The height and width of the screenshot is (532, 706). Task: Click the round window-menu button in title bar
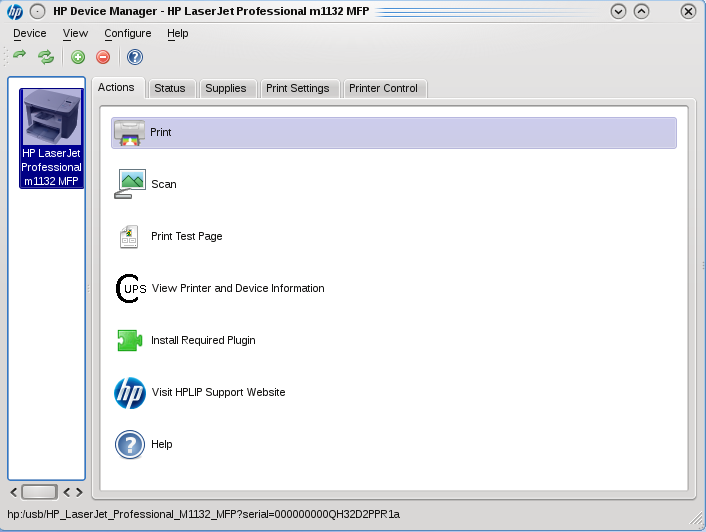point(37,11)
